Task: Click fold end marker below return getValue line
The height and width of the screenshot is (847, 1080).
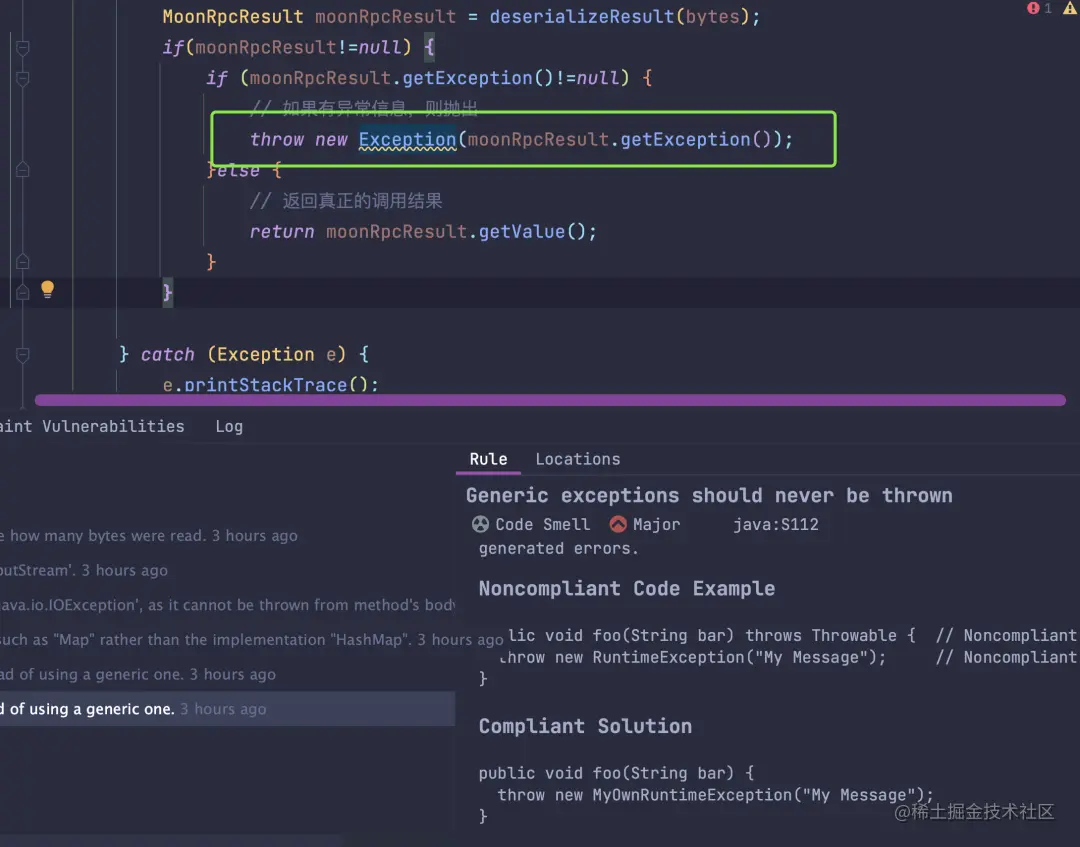Action: tap(23, 262)
